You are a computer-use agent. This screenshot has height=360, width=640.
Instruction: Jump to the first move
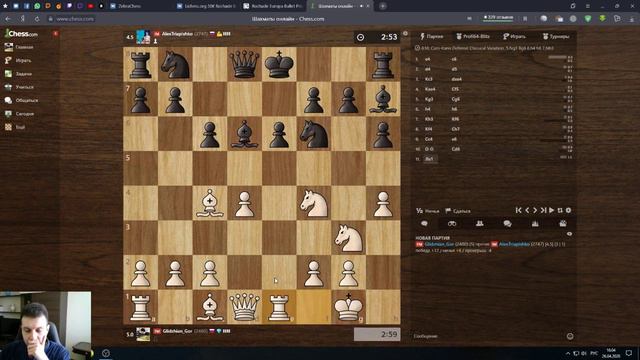pyautogui.click(x=518, y=210)
